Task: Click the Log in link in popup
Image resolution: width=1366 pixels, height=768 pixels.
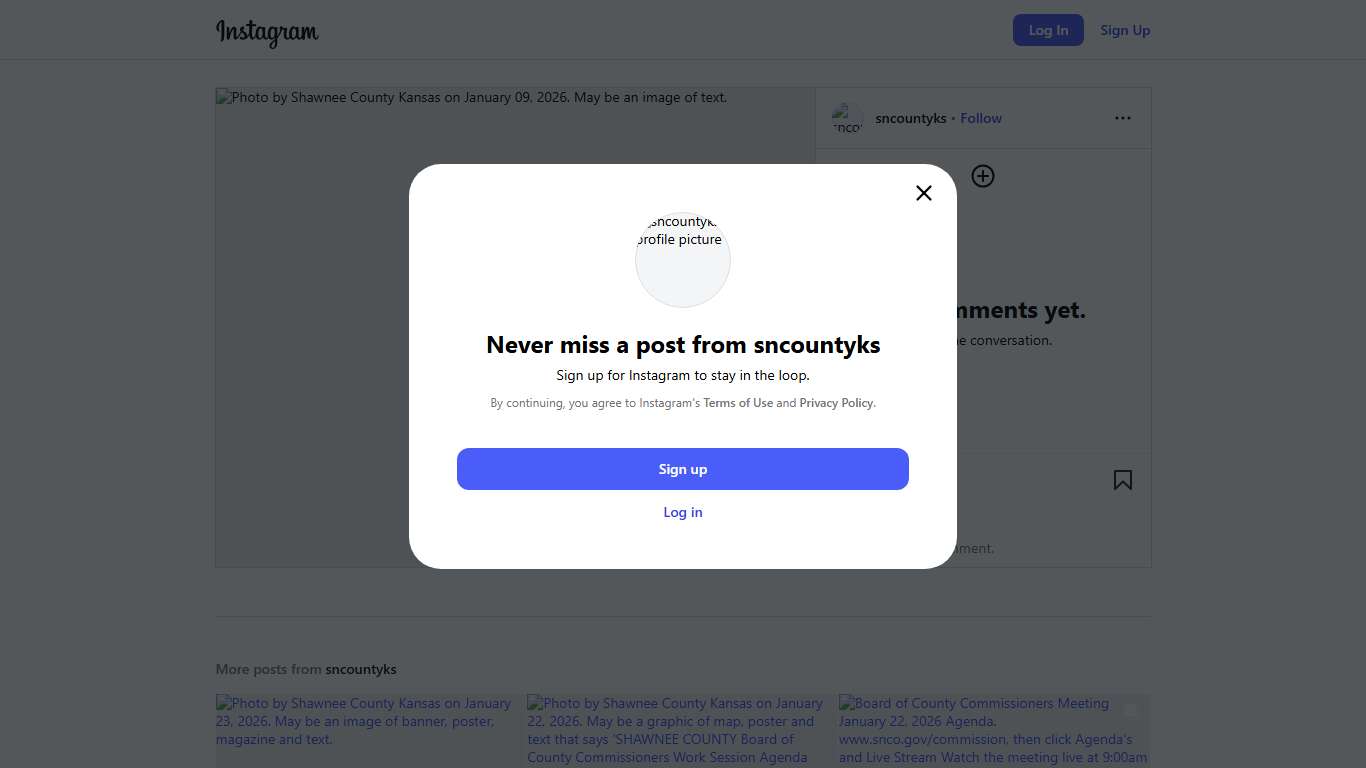Action: [x=683, y=512]
